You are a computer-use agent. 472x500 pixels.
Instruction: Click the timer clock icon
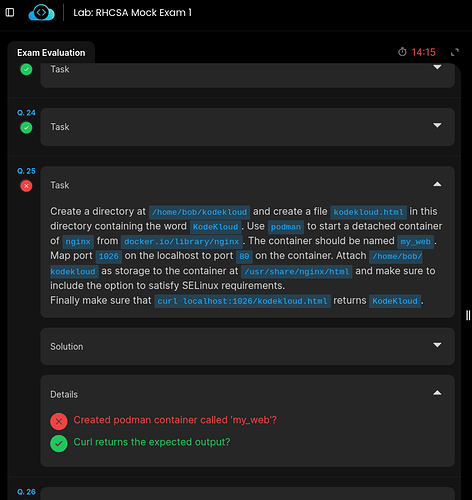(x=402, y=52)
